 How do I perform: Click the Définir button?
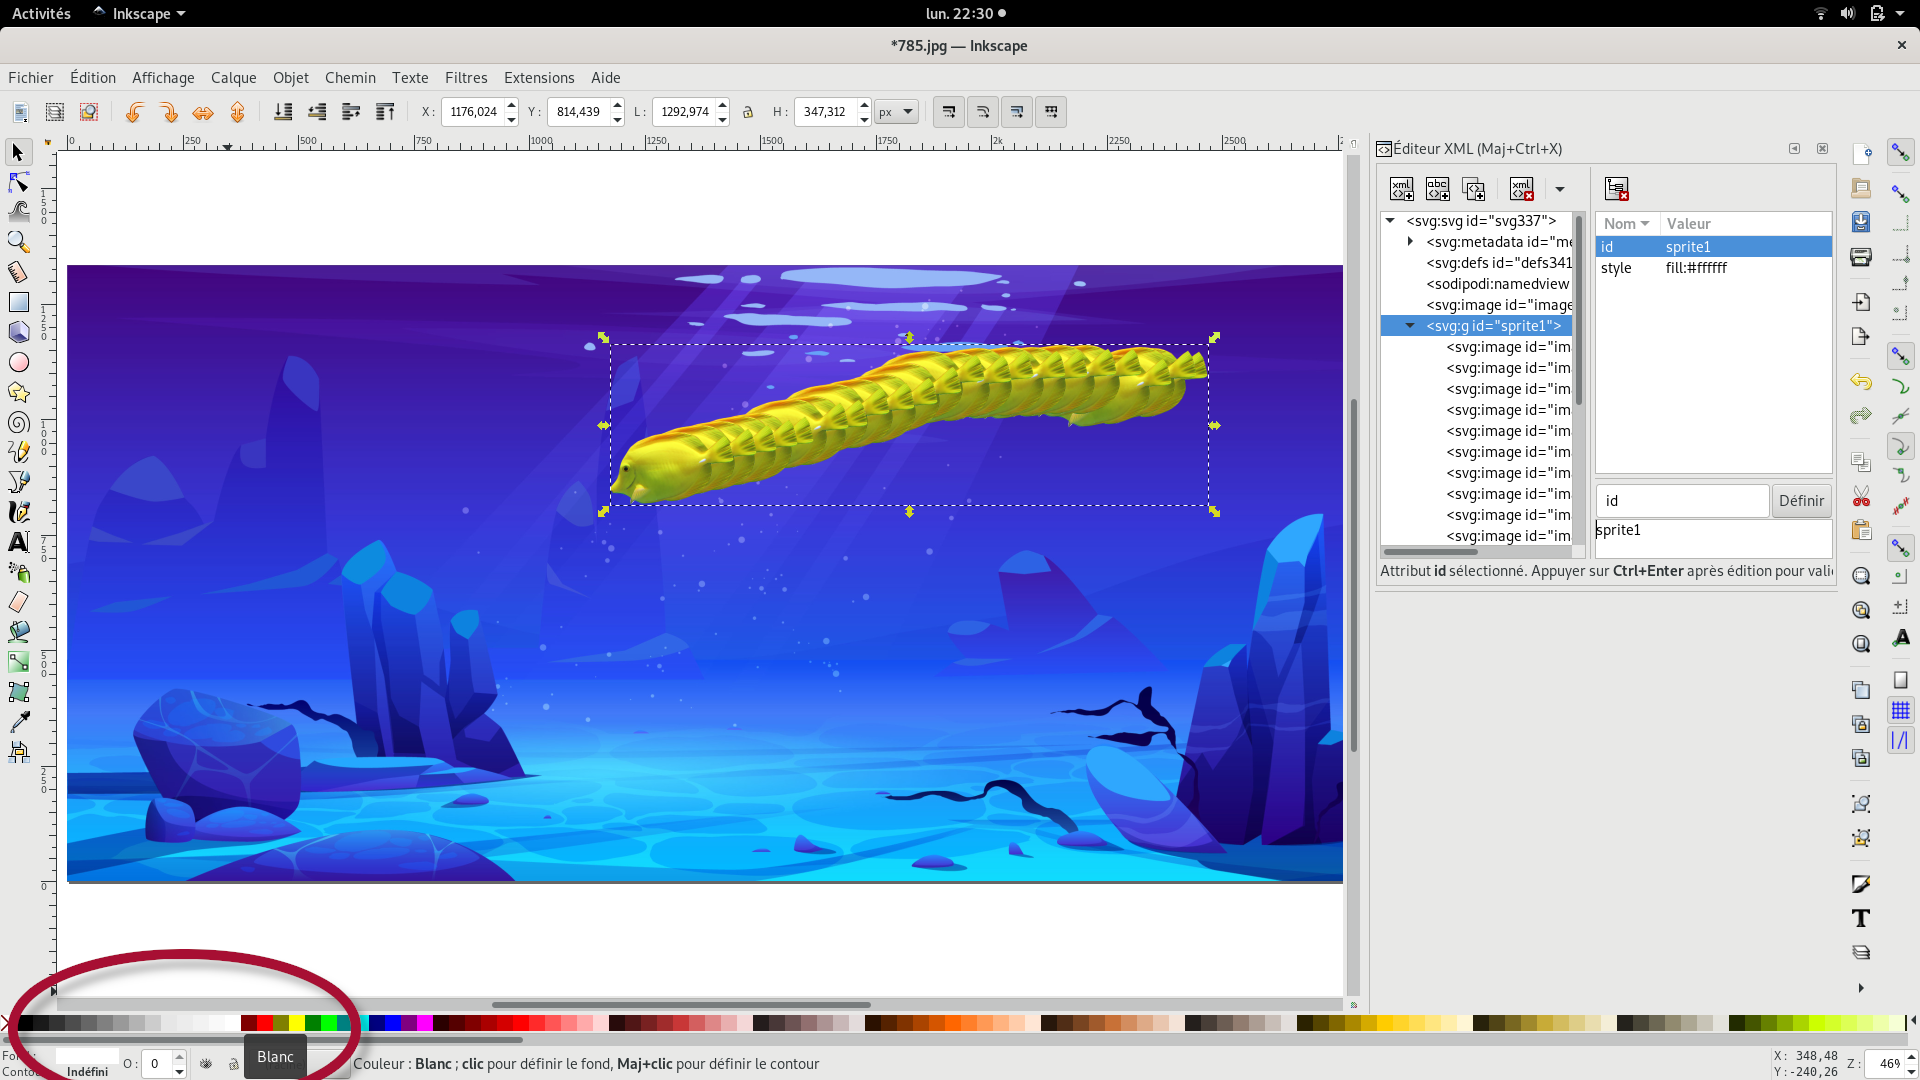1801,501
